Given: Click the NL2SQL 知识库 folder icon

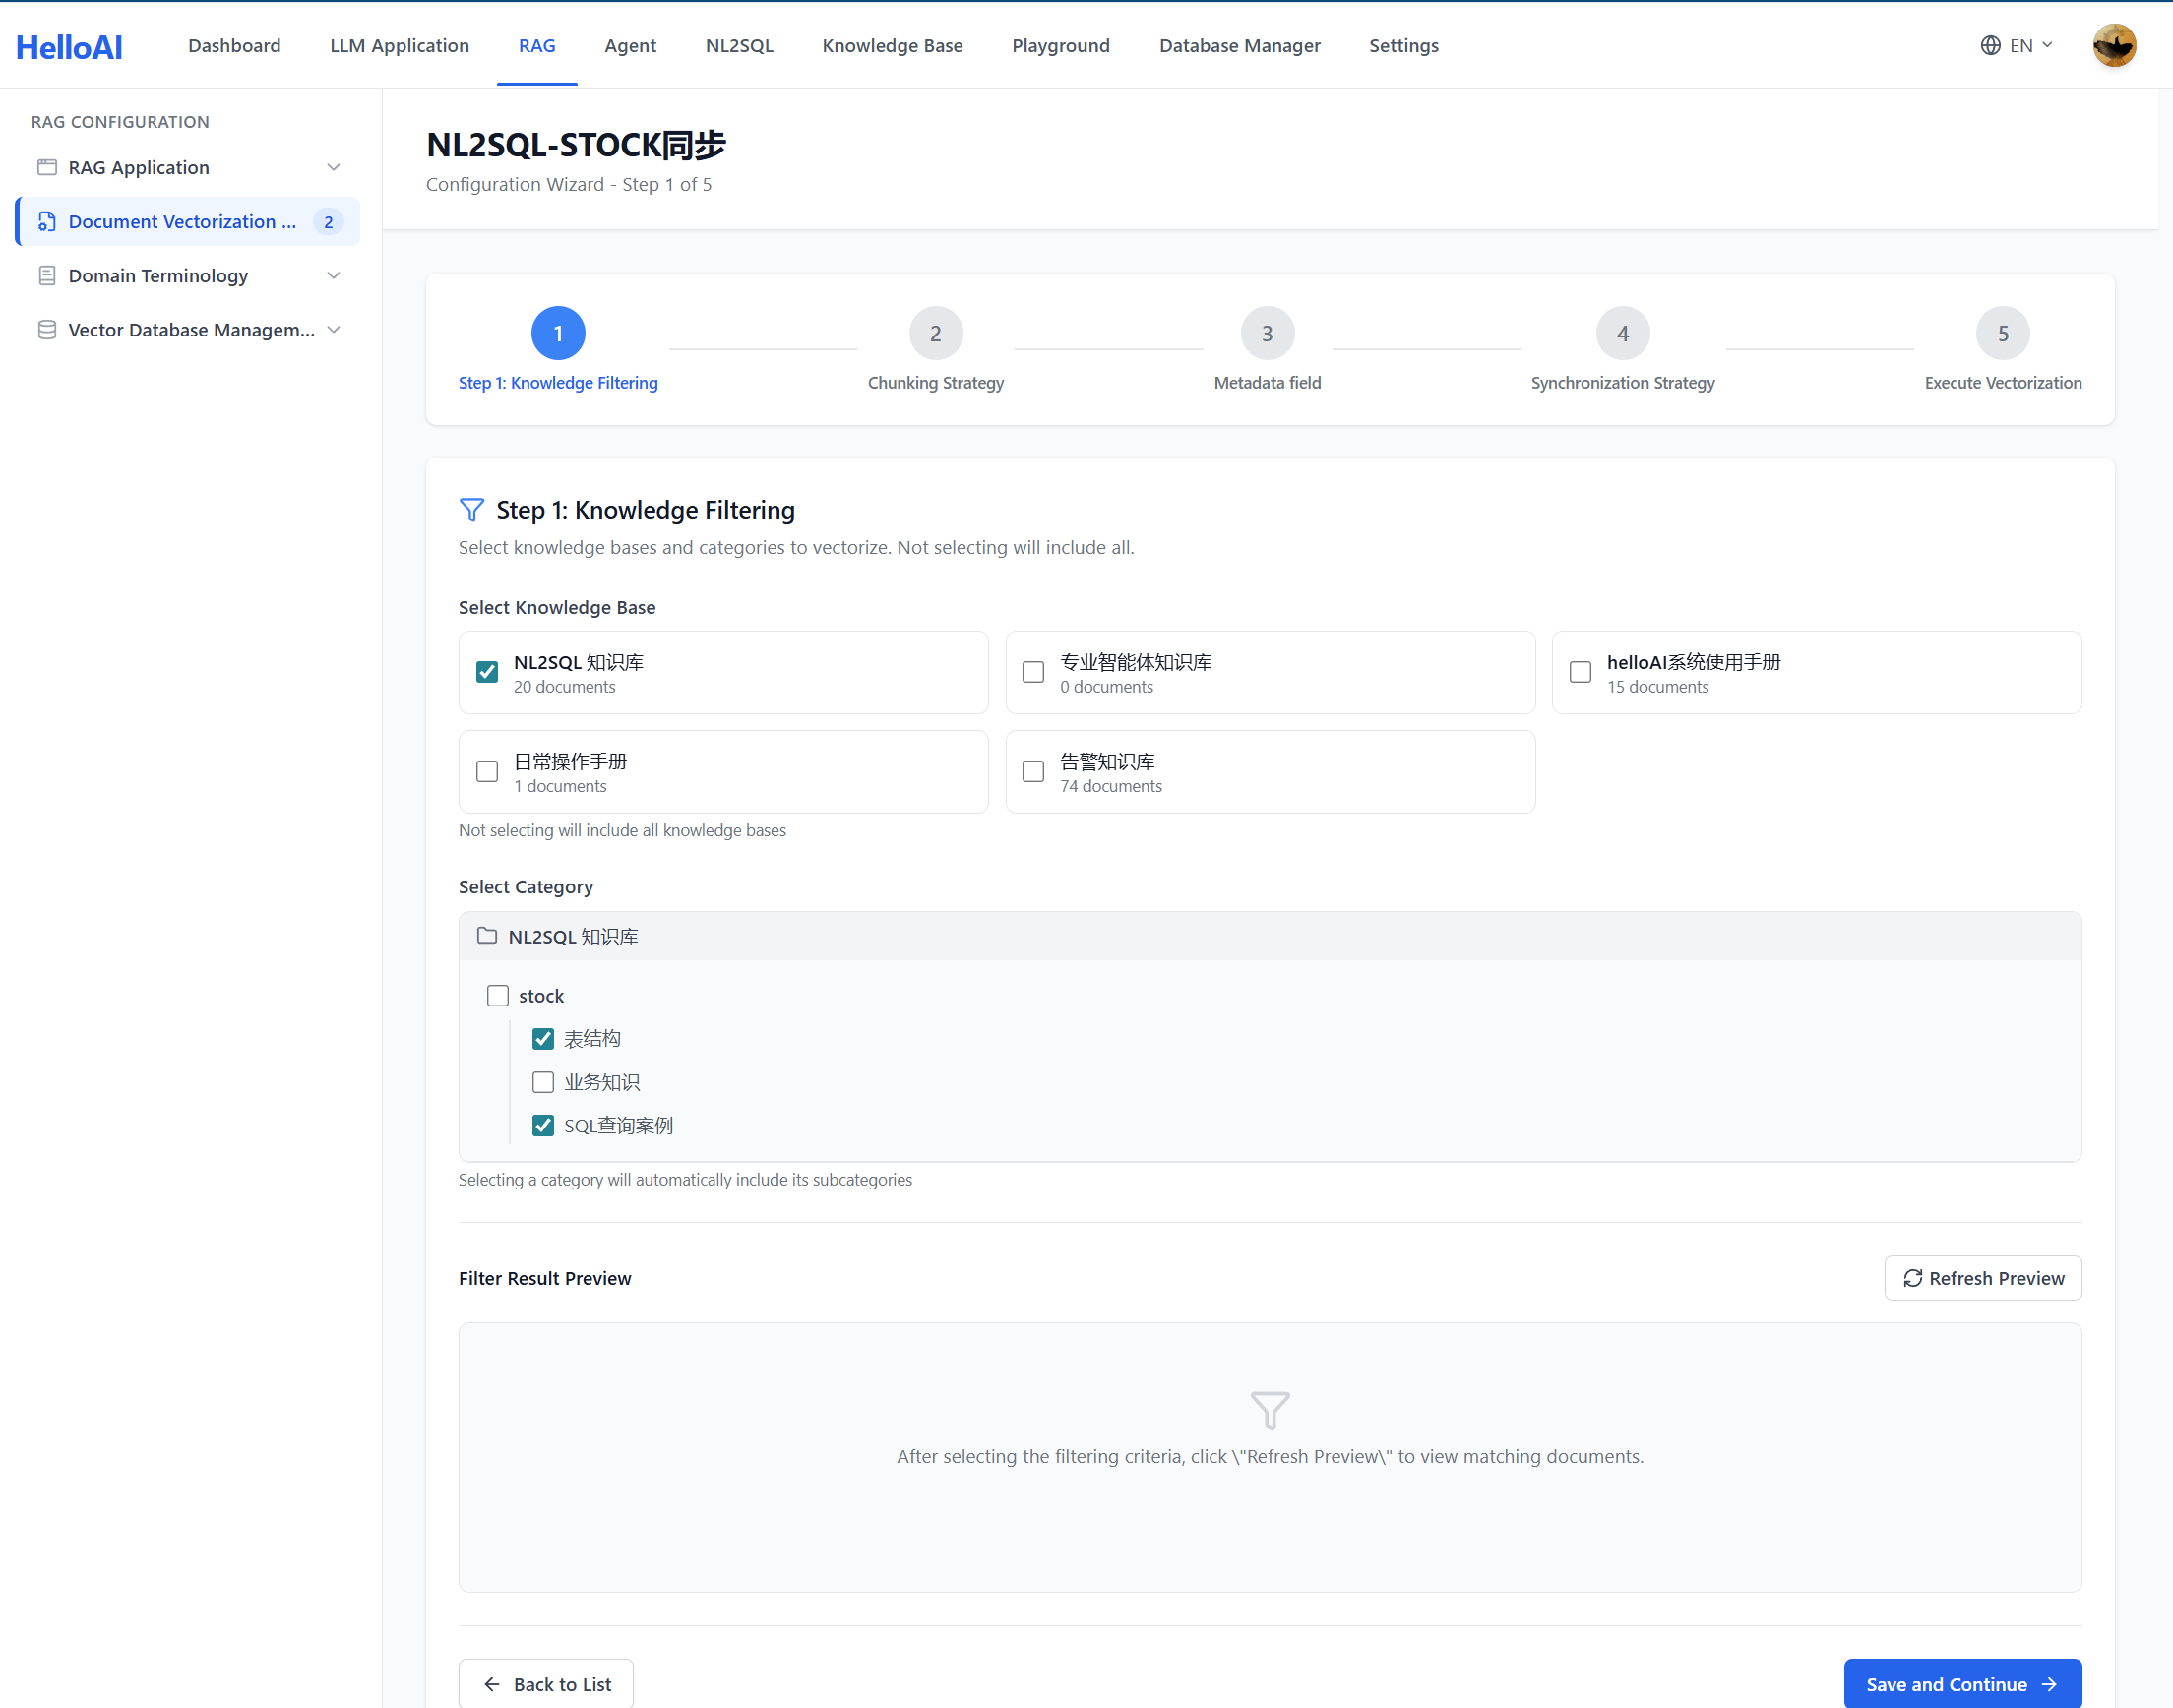Looking at the screenshot, I should pyautogui.click(x=487, y=936).
